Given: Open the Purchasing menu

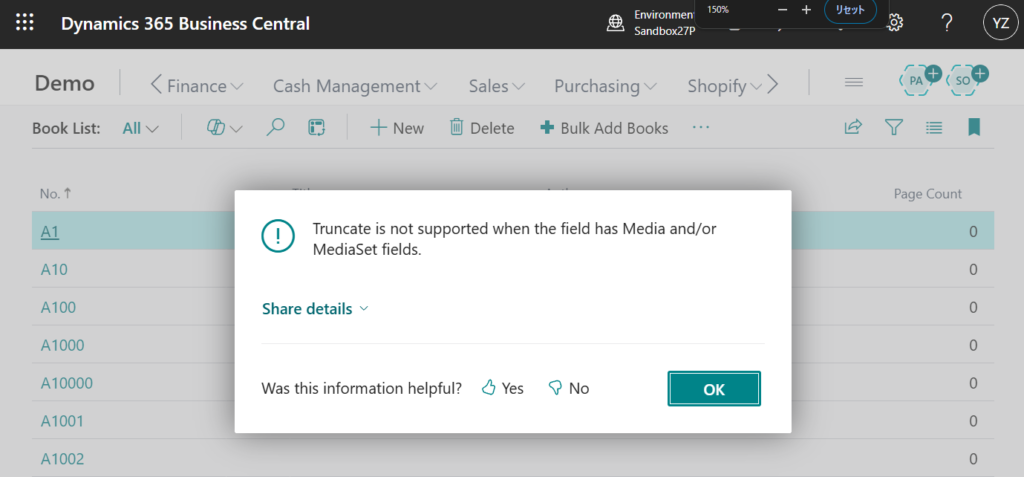Looking at the screenshot, I should 605,86.
